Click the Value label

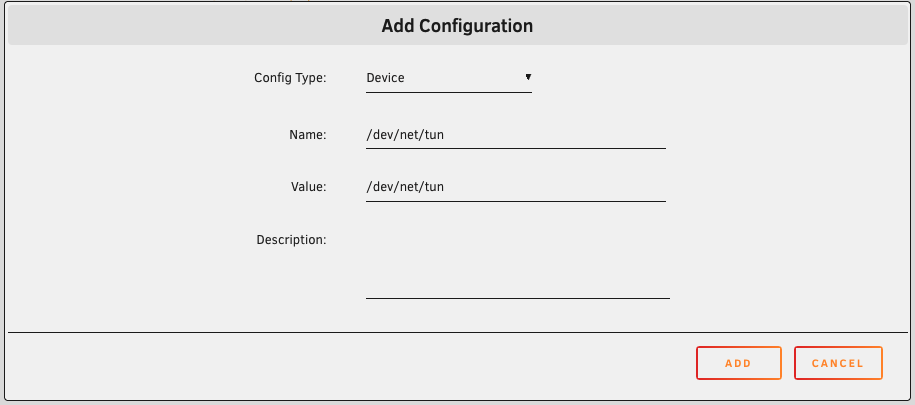pos(307,186)
